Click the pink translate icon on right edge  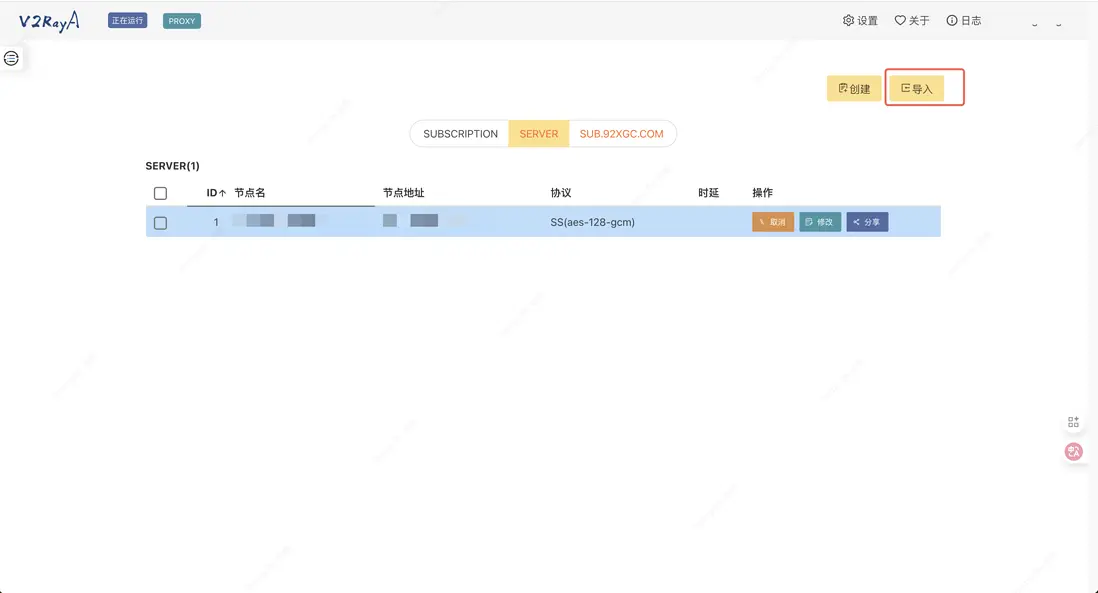(1073, 452)
